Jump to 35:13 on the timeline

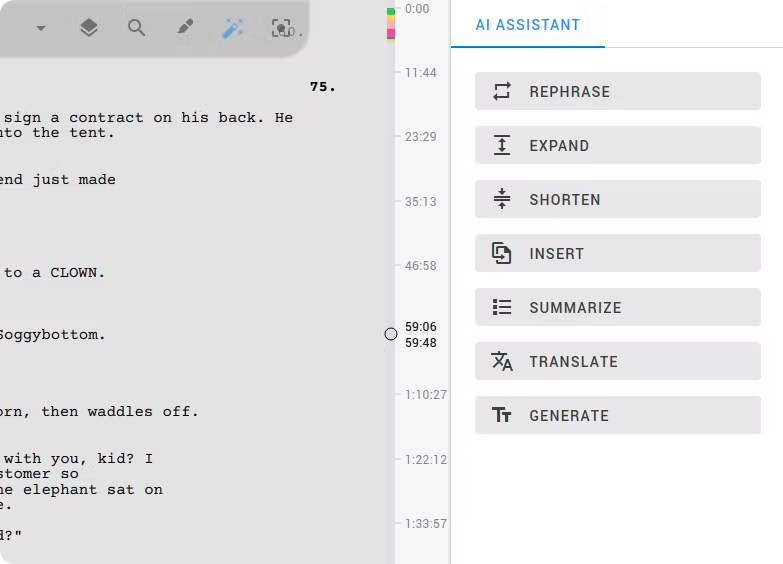(420, 202)
